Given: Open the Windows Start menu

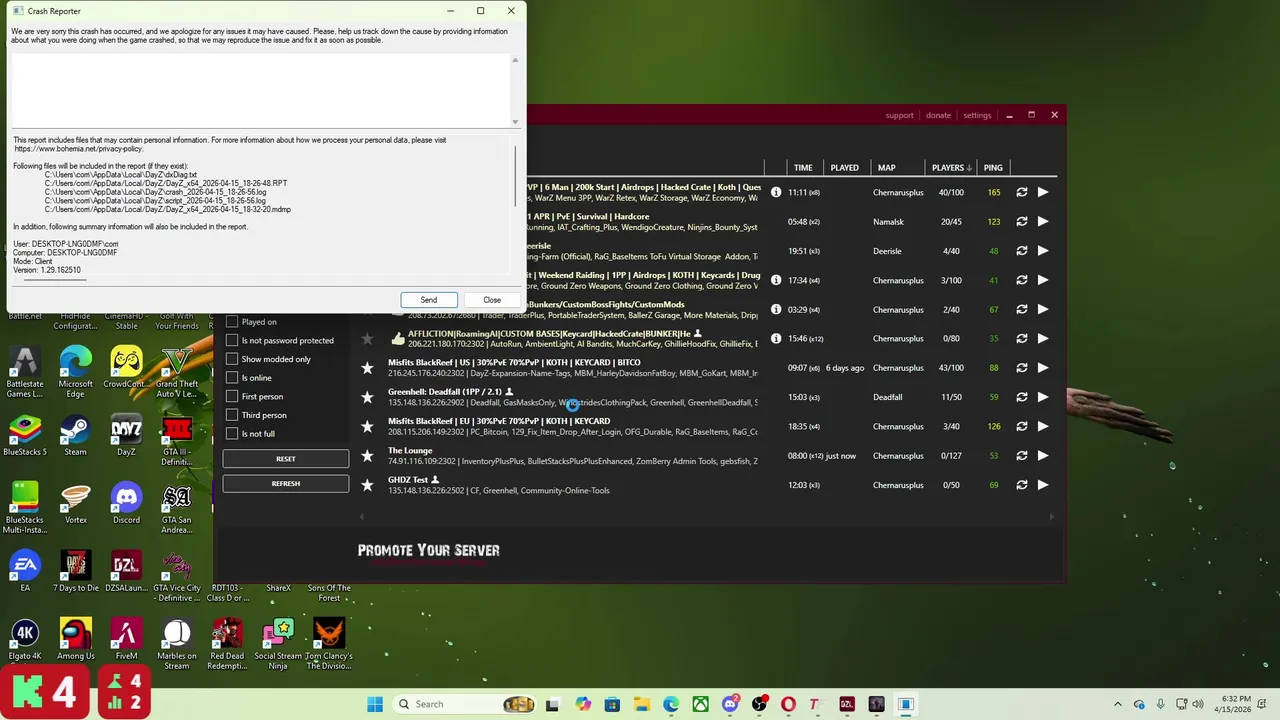Looking at the screenshot, I should pos(375,704).
